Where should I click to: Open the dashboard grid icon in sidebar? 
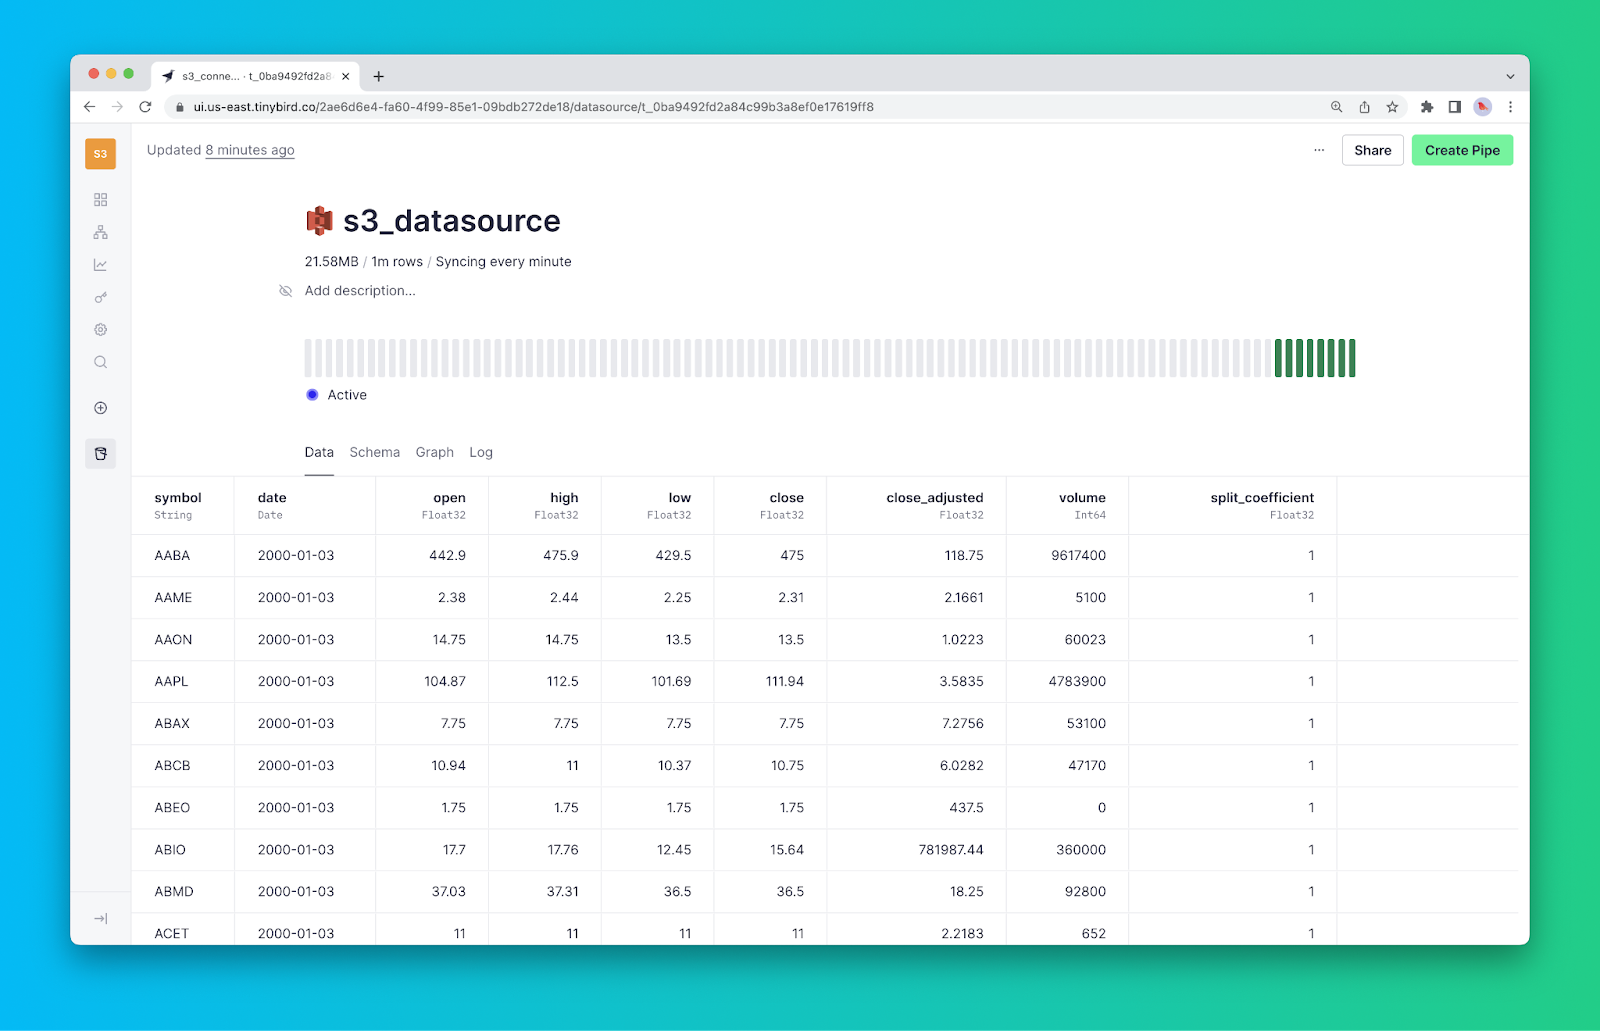point(100,200)
